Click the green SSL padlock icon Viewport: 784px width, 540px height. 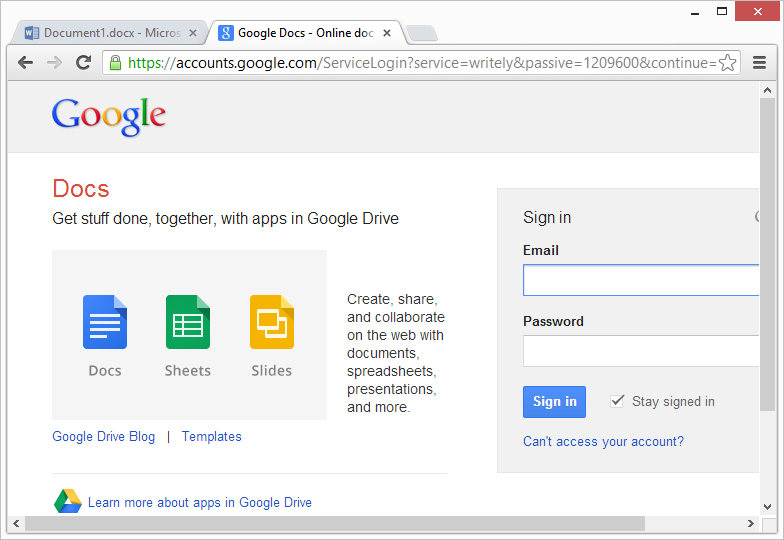click(x=116, y=63)
